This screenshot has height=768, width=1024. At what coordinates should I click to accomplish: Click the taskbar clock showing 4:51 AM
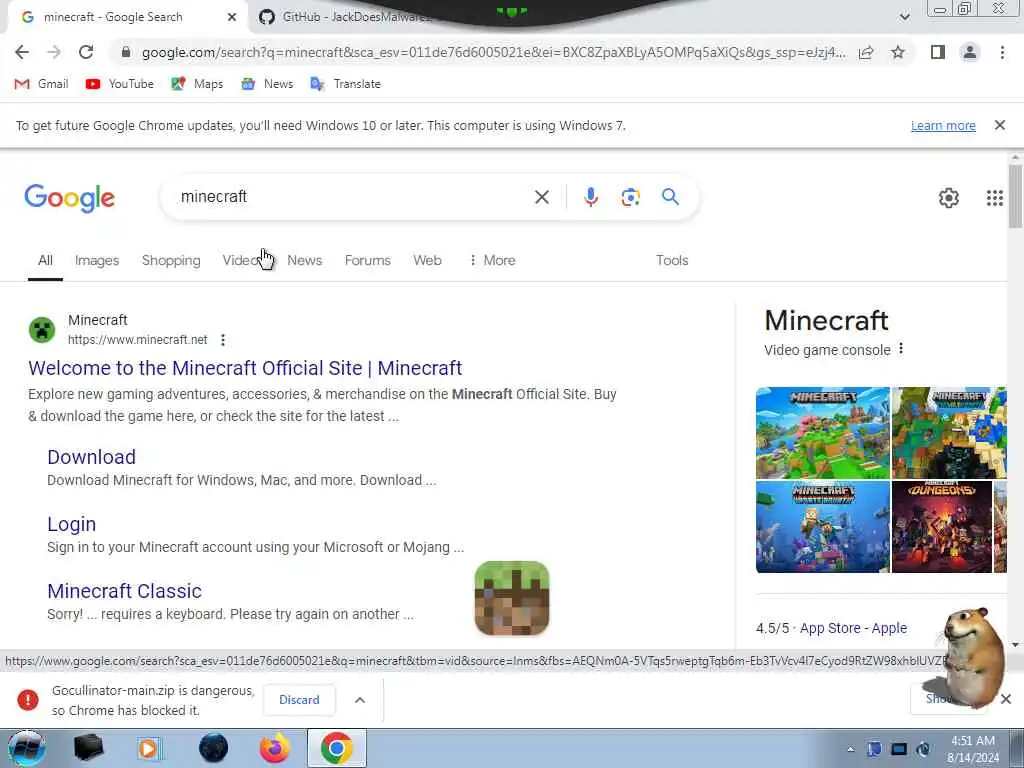(972, 749)
